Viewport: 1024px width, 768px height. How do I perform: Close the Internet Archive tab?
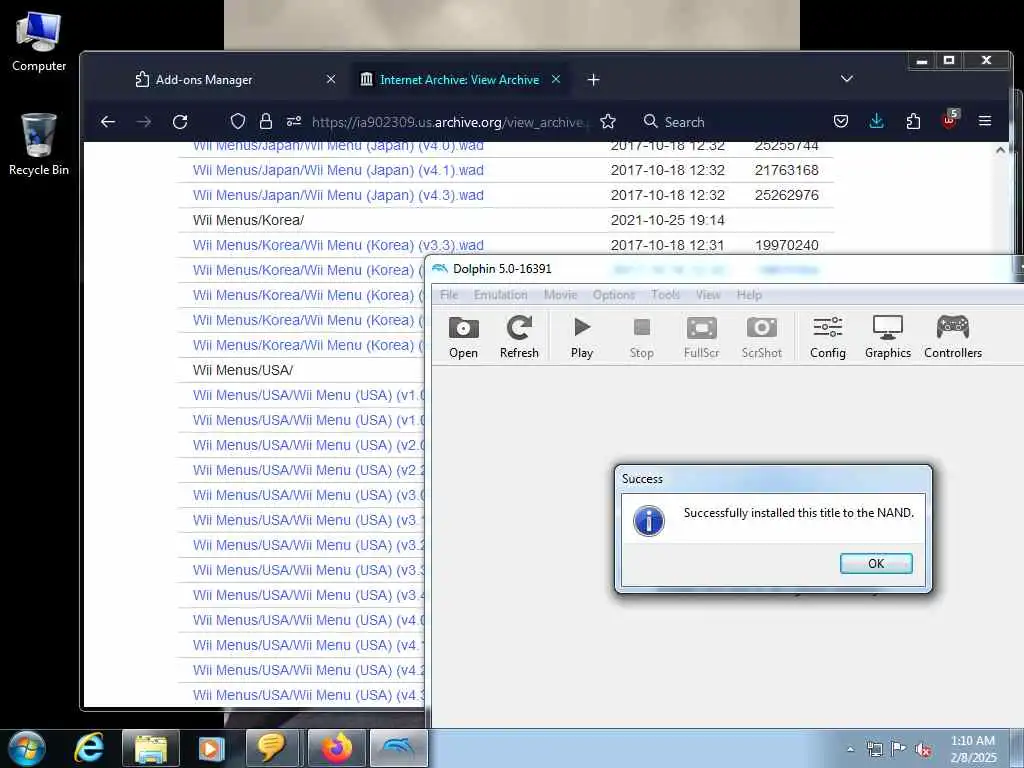556,79
